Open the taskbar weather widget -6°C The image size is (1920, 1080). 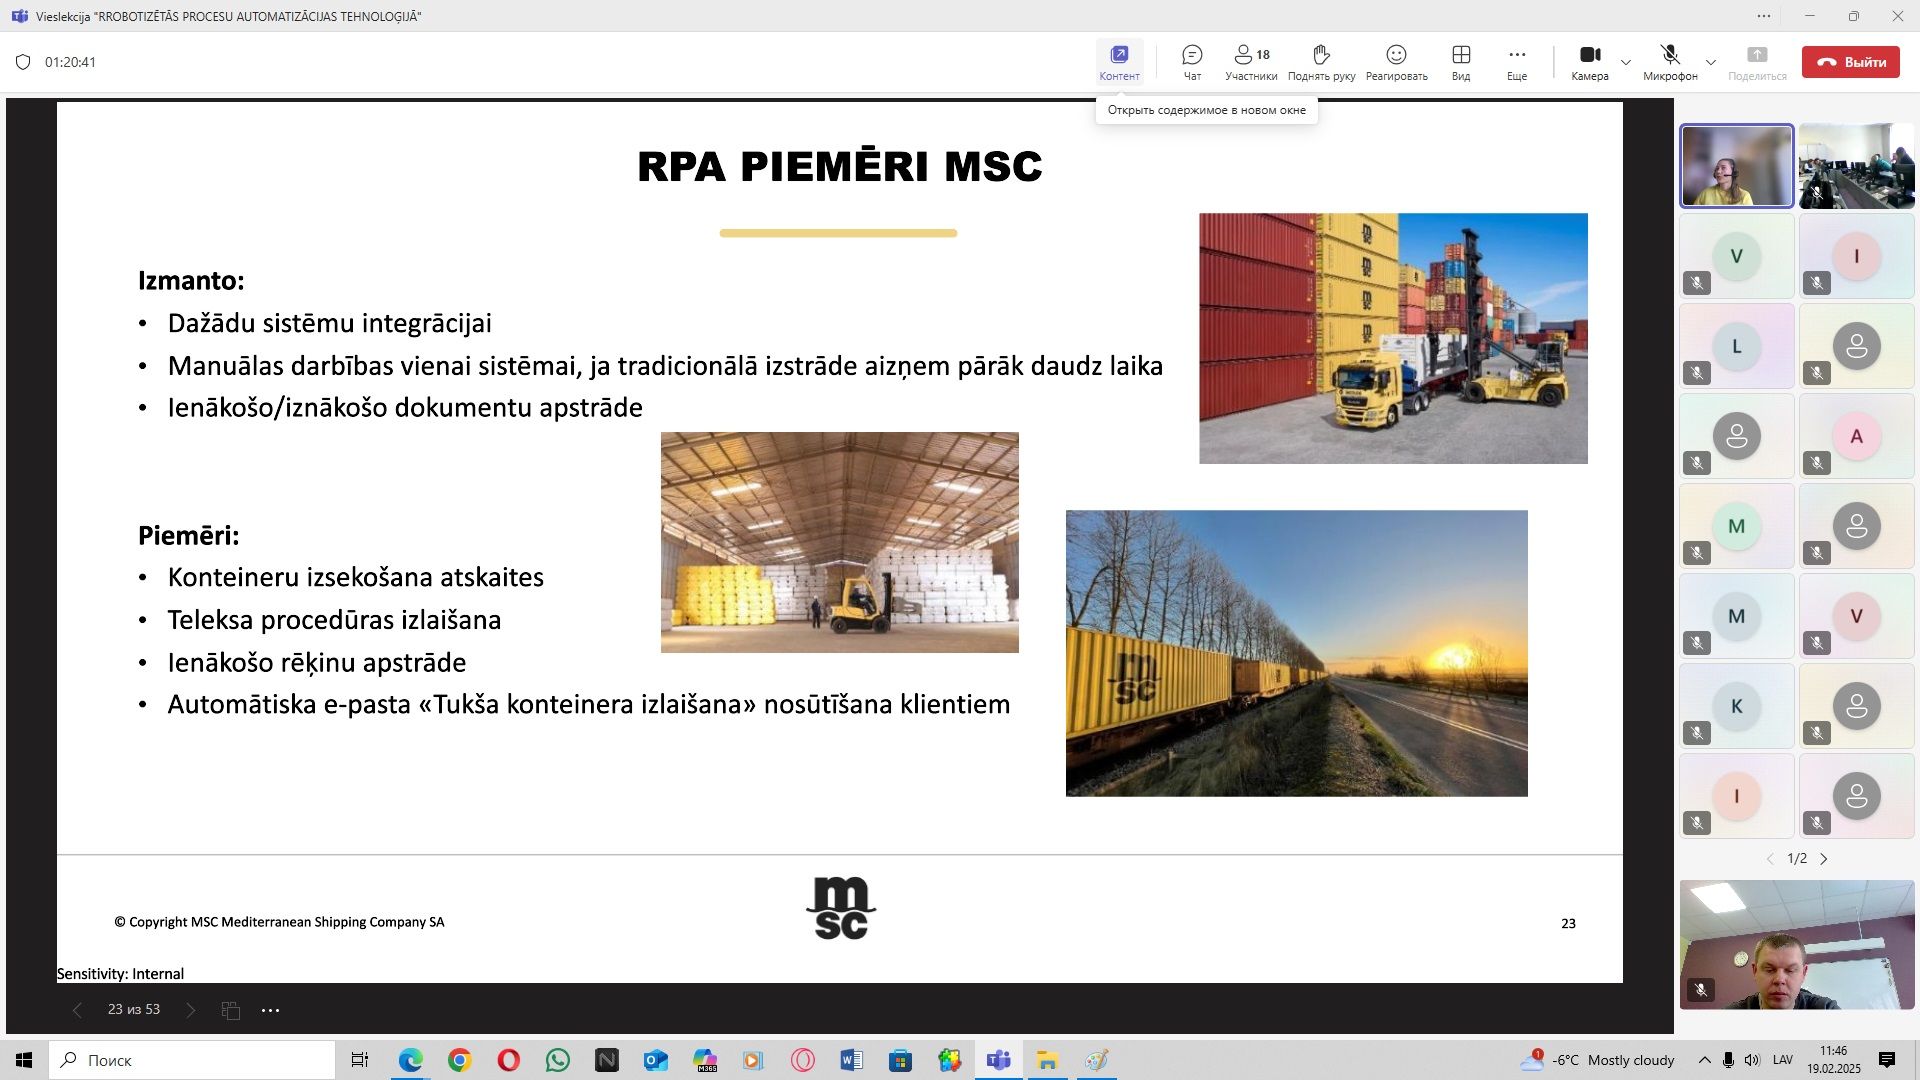click(1597, 1060)
